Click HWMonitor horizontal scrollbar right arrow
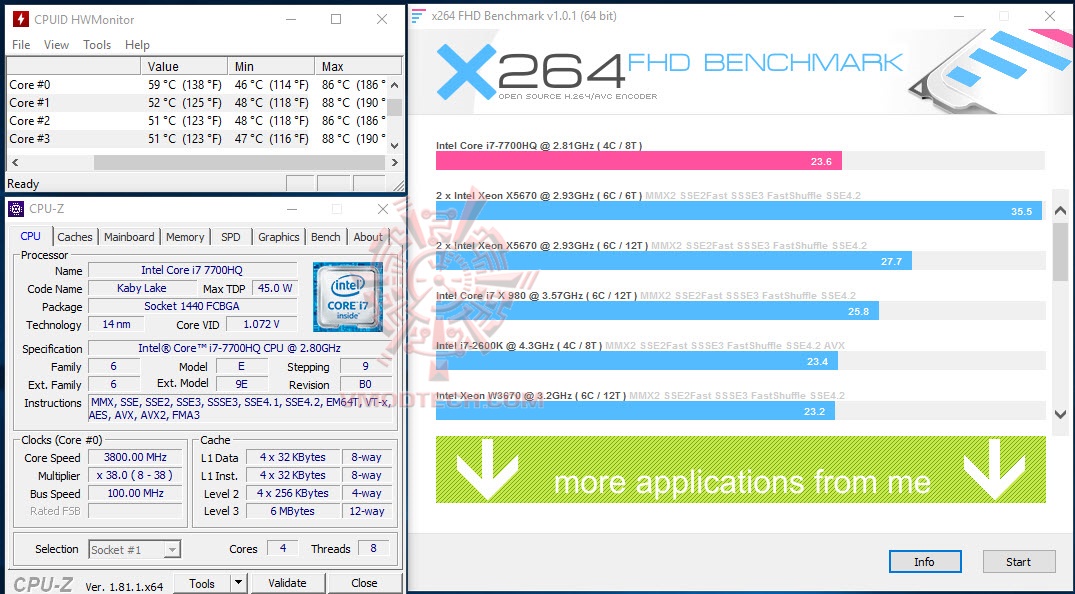This screenshot has height=594, width=1075. [394, 163]
